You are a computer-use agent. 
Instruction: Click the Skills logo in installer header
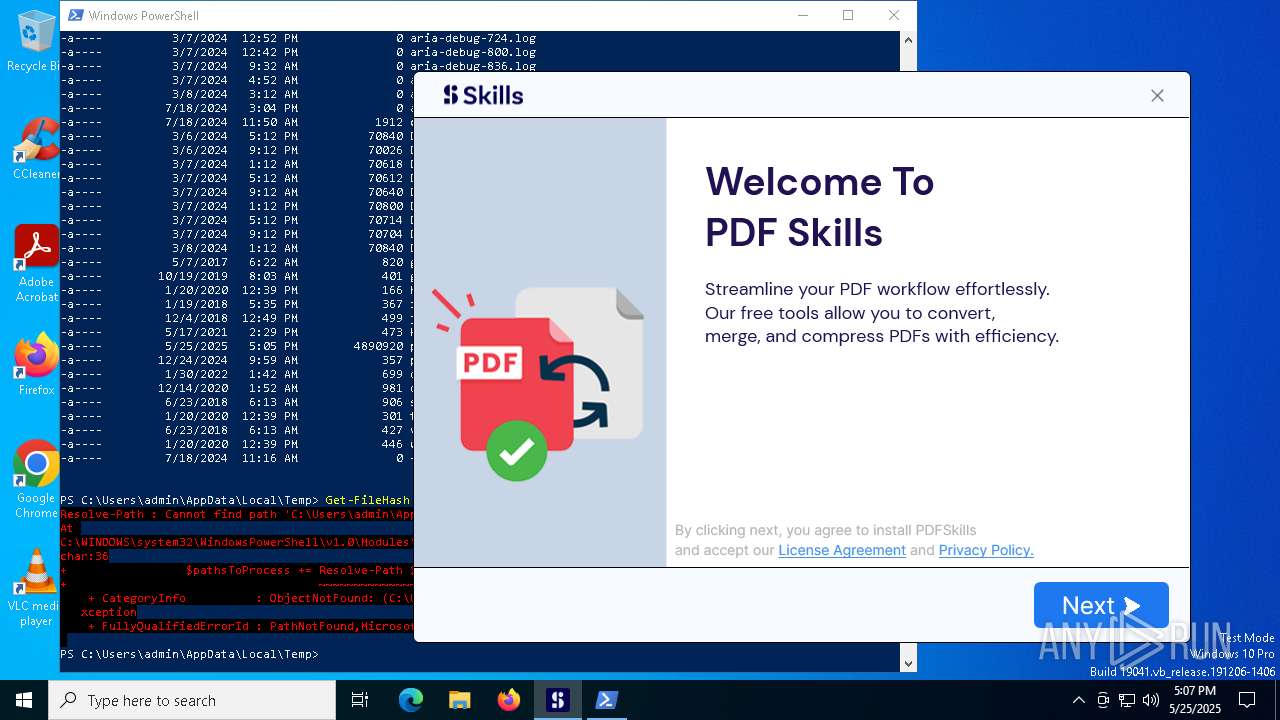tap(484, 95)
